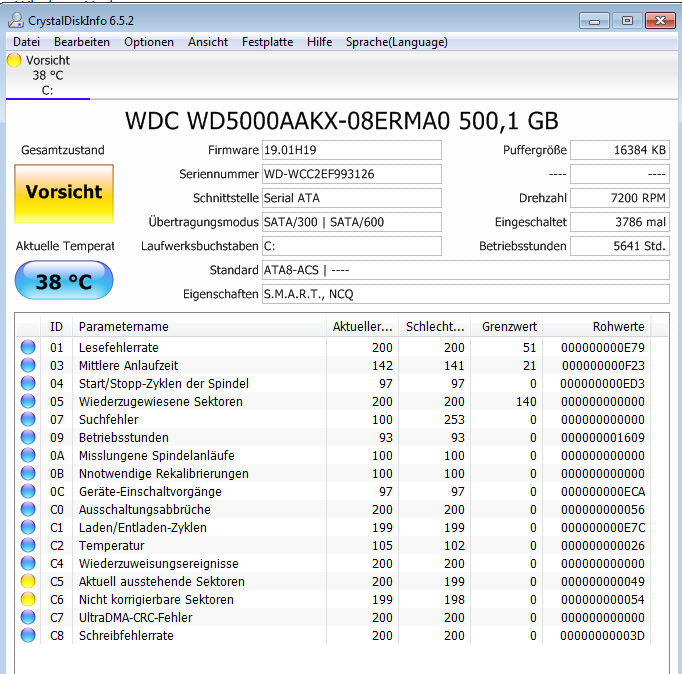This screenshot has height=674, width=682.
Task: Click the Firmware field 19.01H19
Action: [352, 150]
